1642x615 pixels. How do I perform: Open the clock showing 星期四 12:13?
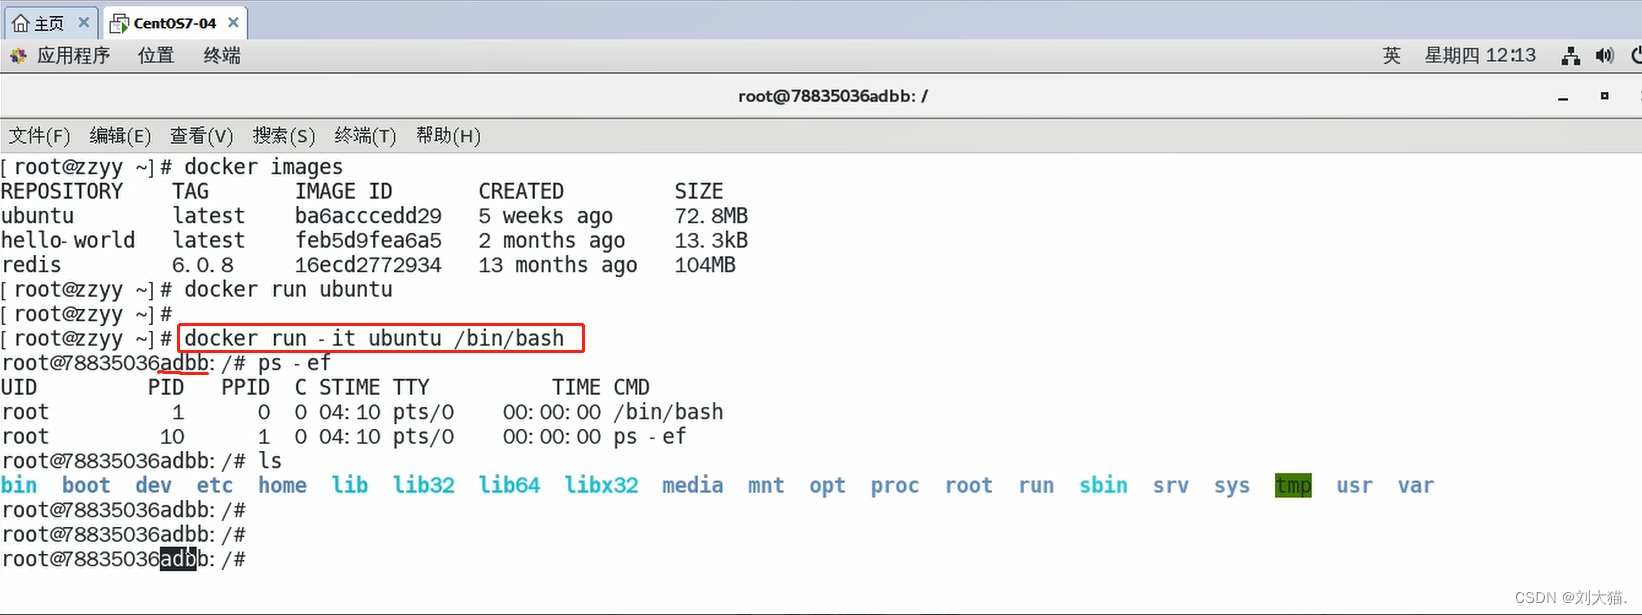click(1480, 55)
